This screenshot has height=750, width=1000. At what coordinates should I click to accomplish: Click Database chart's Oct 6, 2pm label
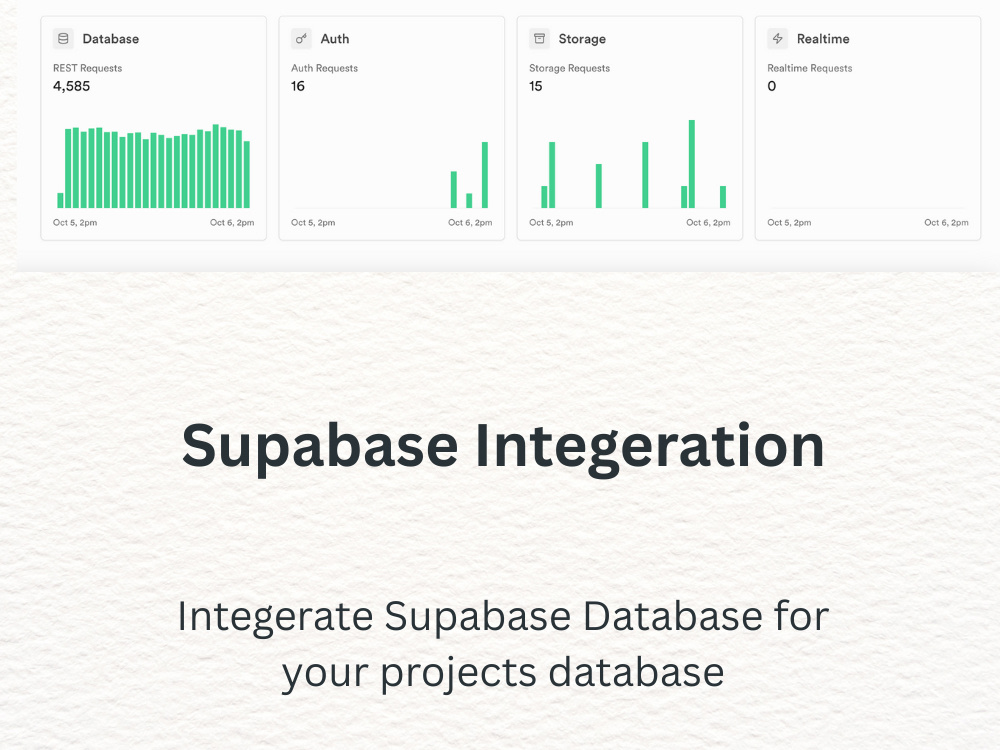point(232,223)
